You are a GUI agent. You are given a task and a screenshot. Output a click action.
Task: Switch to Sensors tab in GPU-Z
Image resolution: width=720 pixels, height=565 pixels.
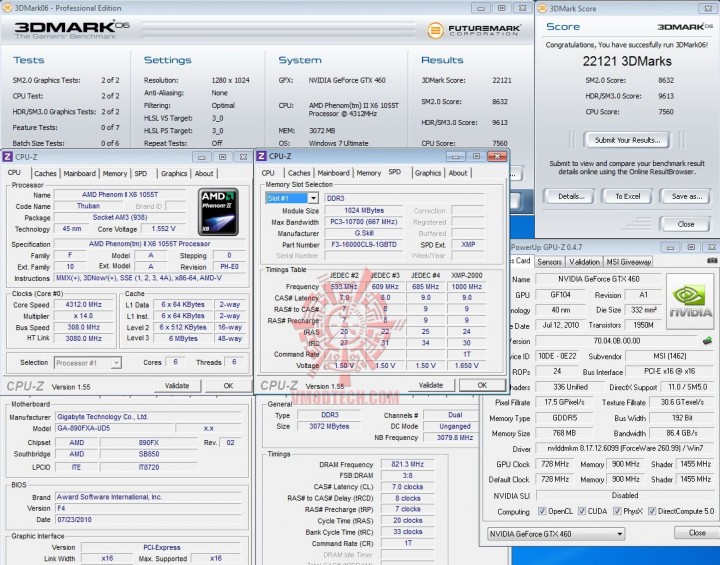(549, 261)
